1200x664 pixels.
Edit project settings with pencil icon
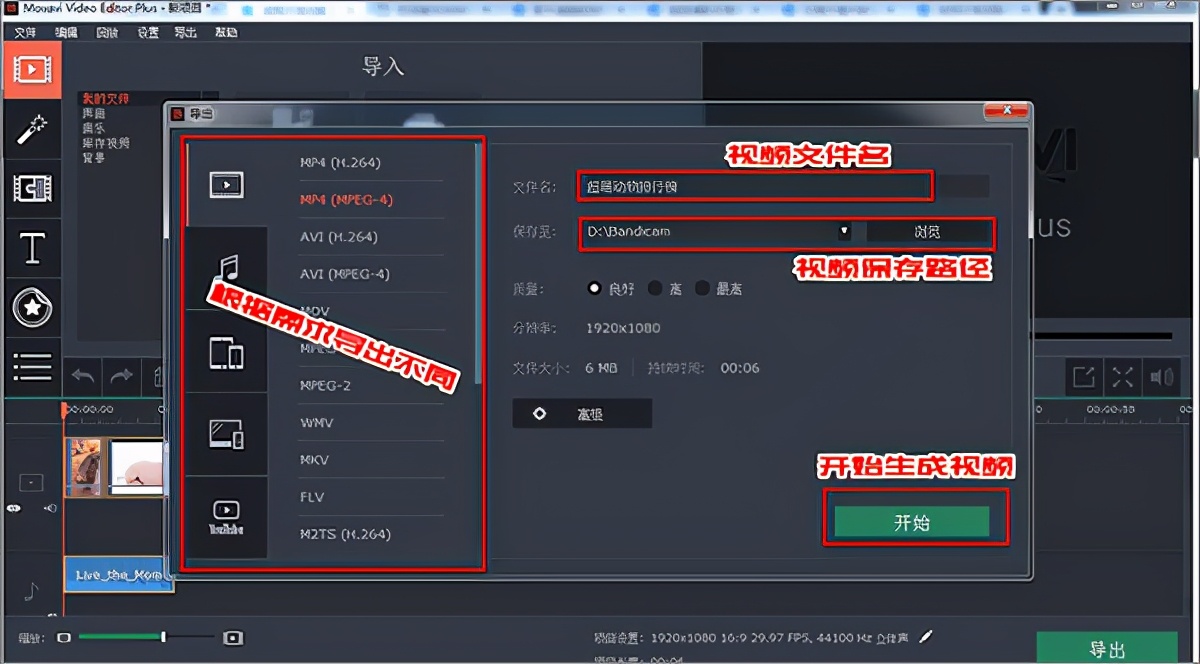(x=927, y=636)
